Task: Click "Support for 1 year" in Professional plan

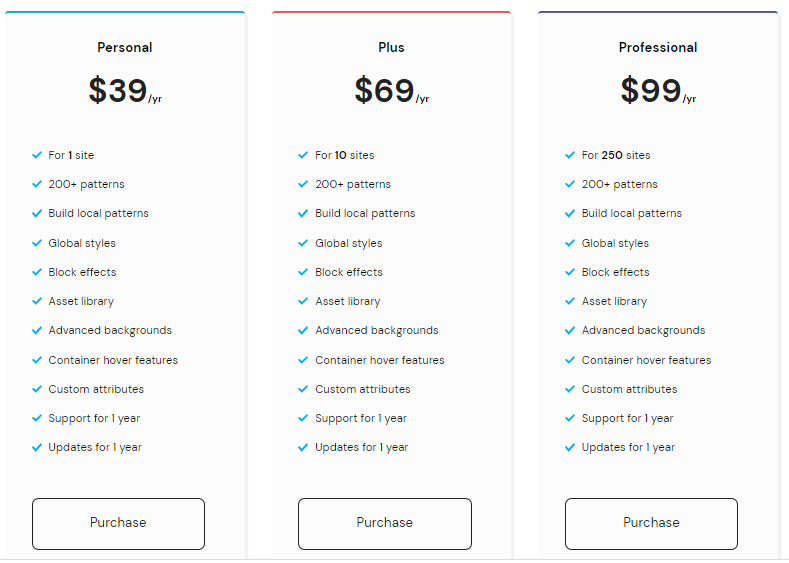Action: 627,418
